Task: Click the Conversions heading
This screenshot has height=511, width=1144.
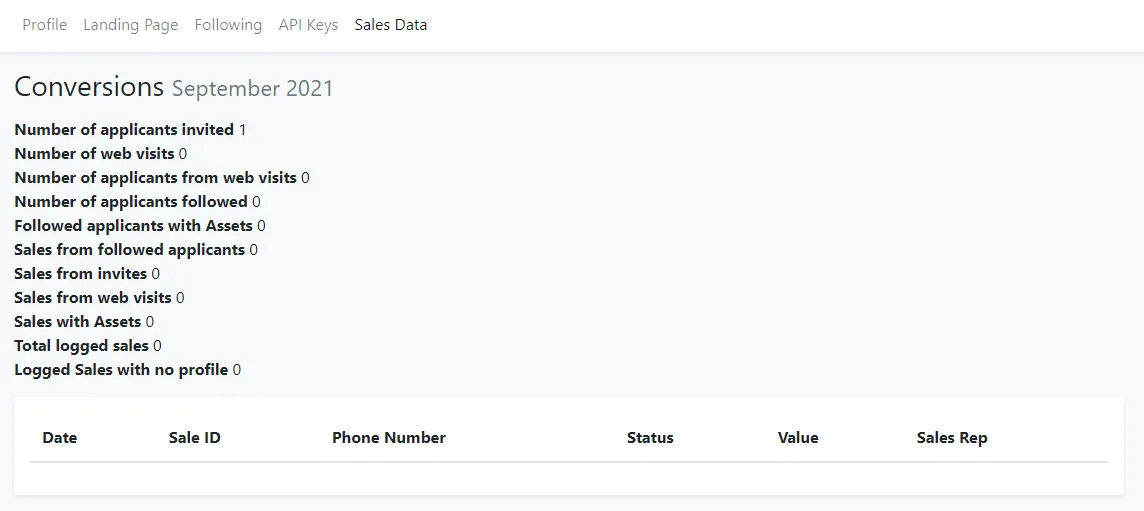Action: [89, 87]
